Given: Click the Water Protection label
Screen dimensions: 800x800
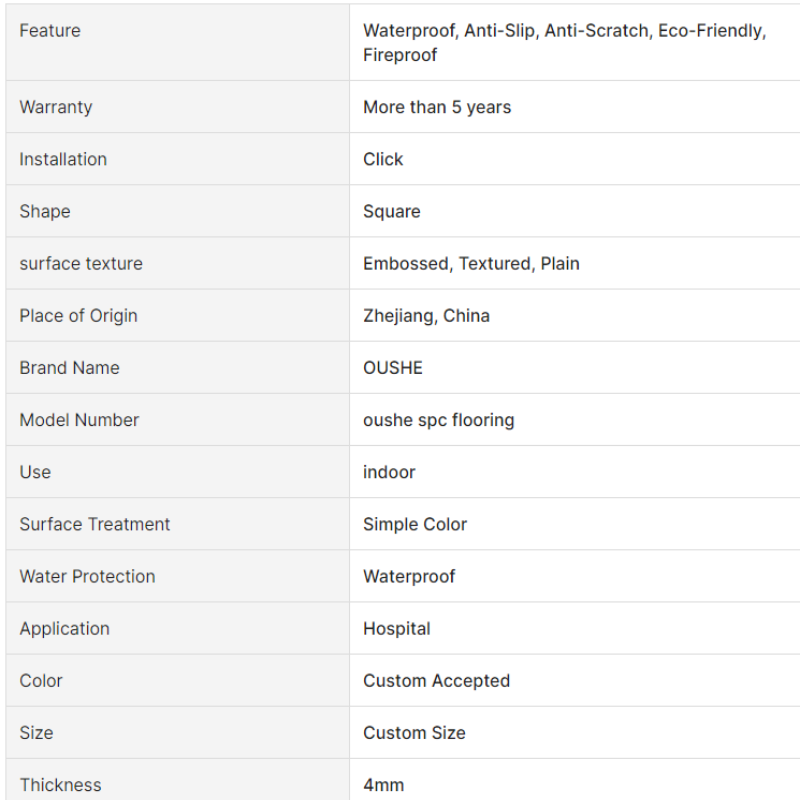Looking at the screenshot, I should (87, 577).
